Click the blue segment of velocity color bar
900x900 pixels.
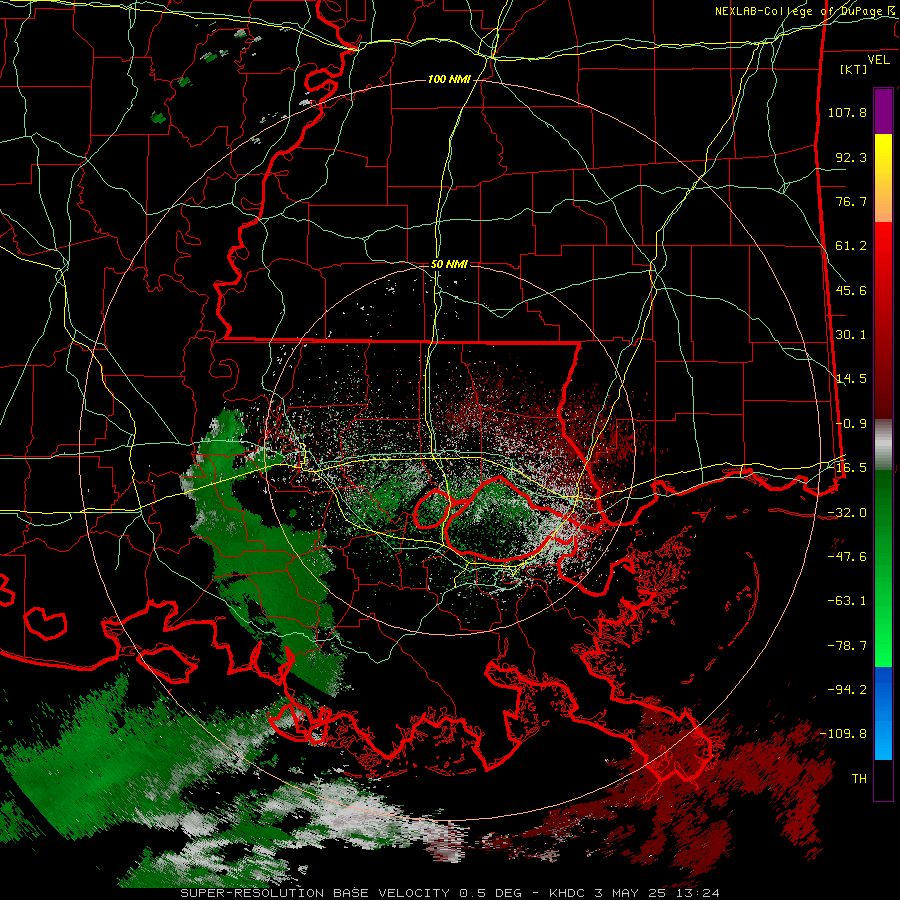(883, 713)
